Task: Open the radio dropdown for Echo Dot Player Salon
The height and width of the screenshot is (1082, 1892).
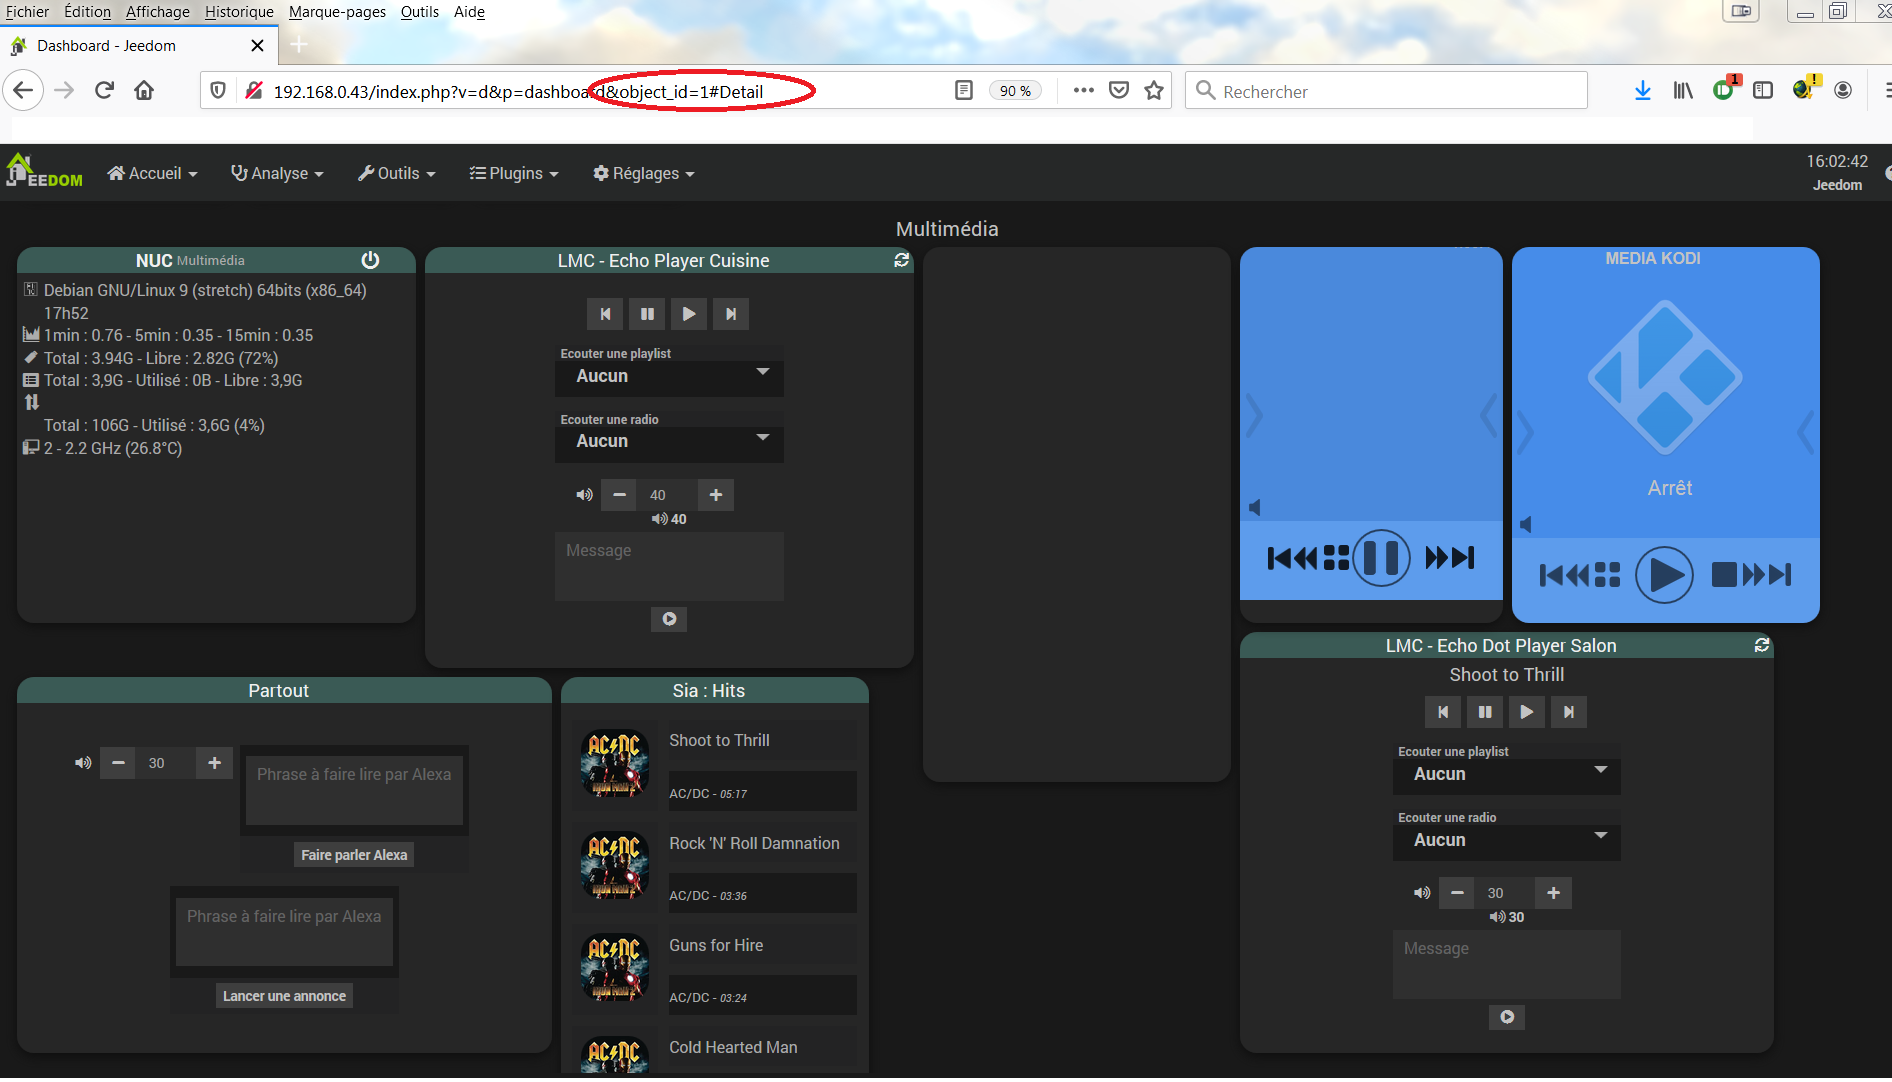Action: click(x=1507, y=841)
